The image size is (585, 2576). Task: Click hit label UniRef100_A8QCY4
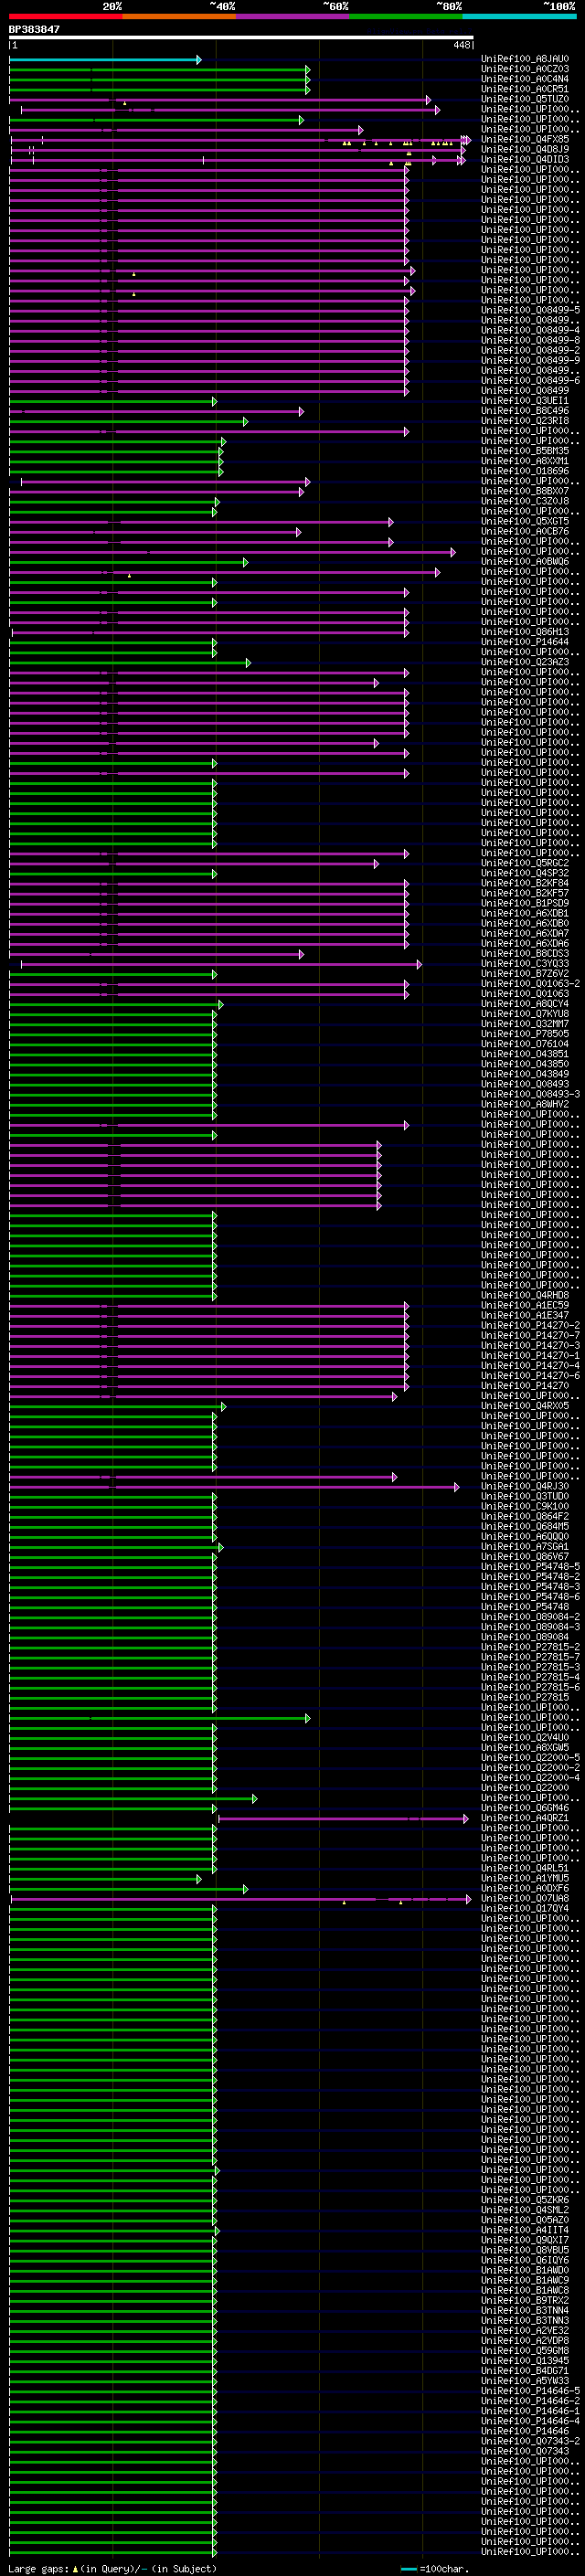[525, 1004]
